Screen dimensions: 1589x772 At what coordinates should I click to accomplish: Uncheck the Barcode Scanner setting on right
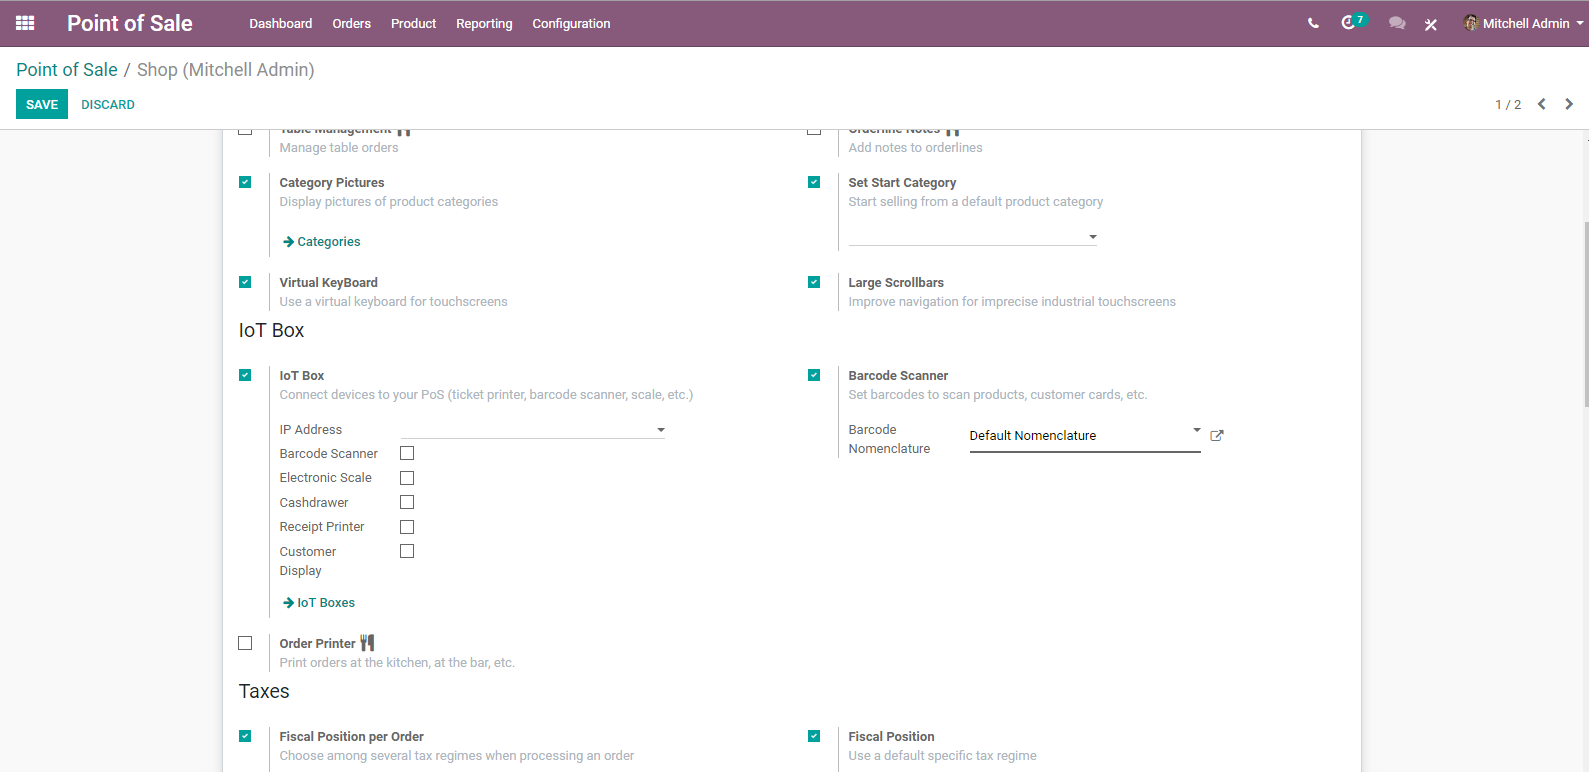tap(814, 375)
